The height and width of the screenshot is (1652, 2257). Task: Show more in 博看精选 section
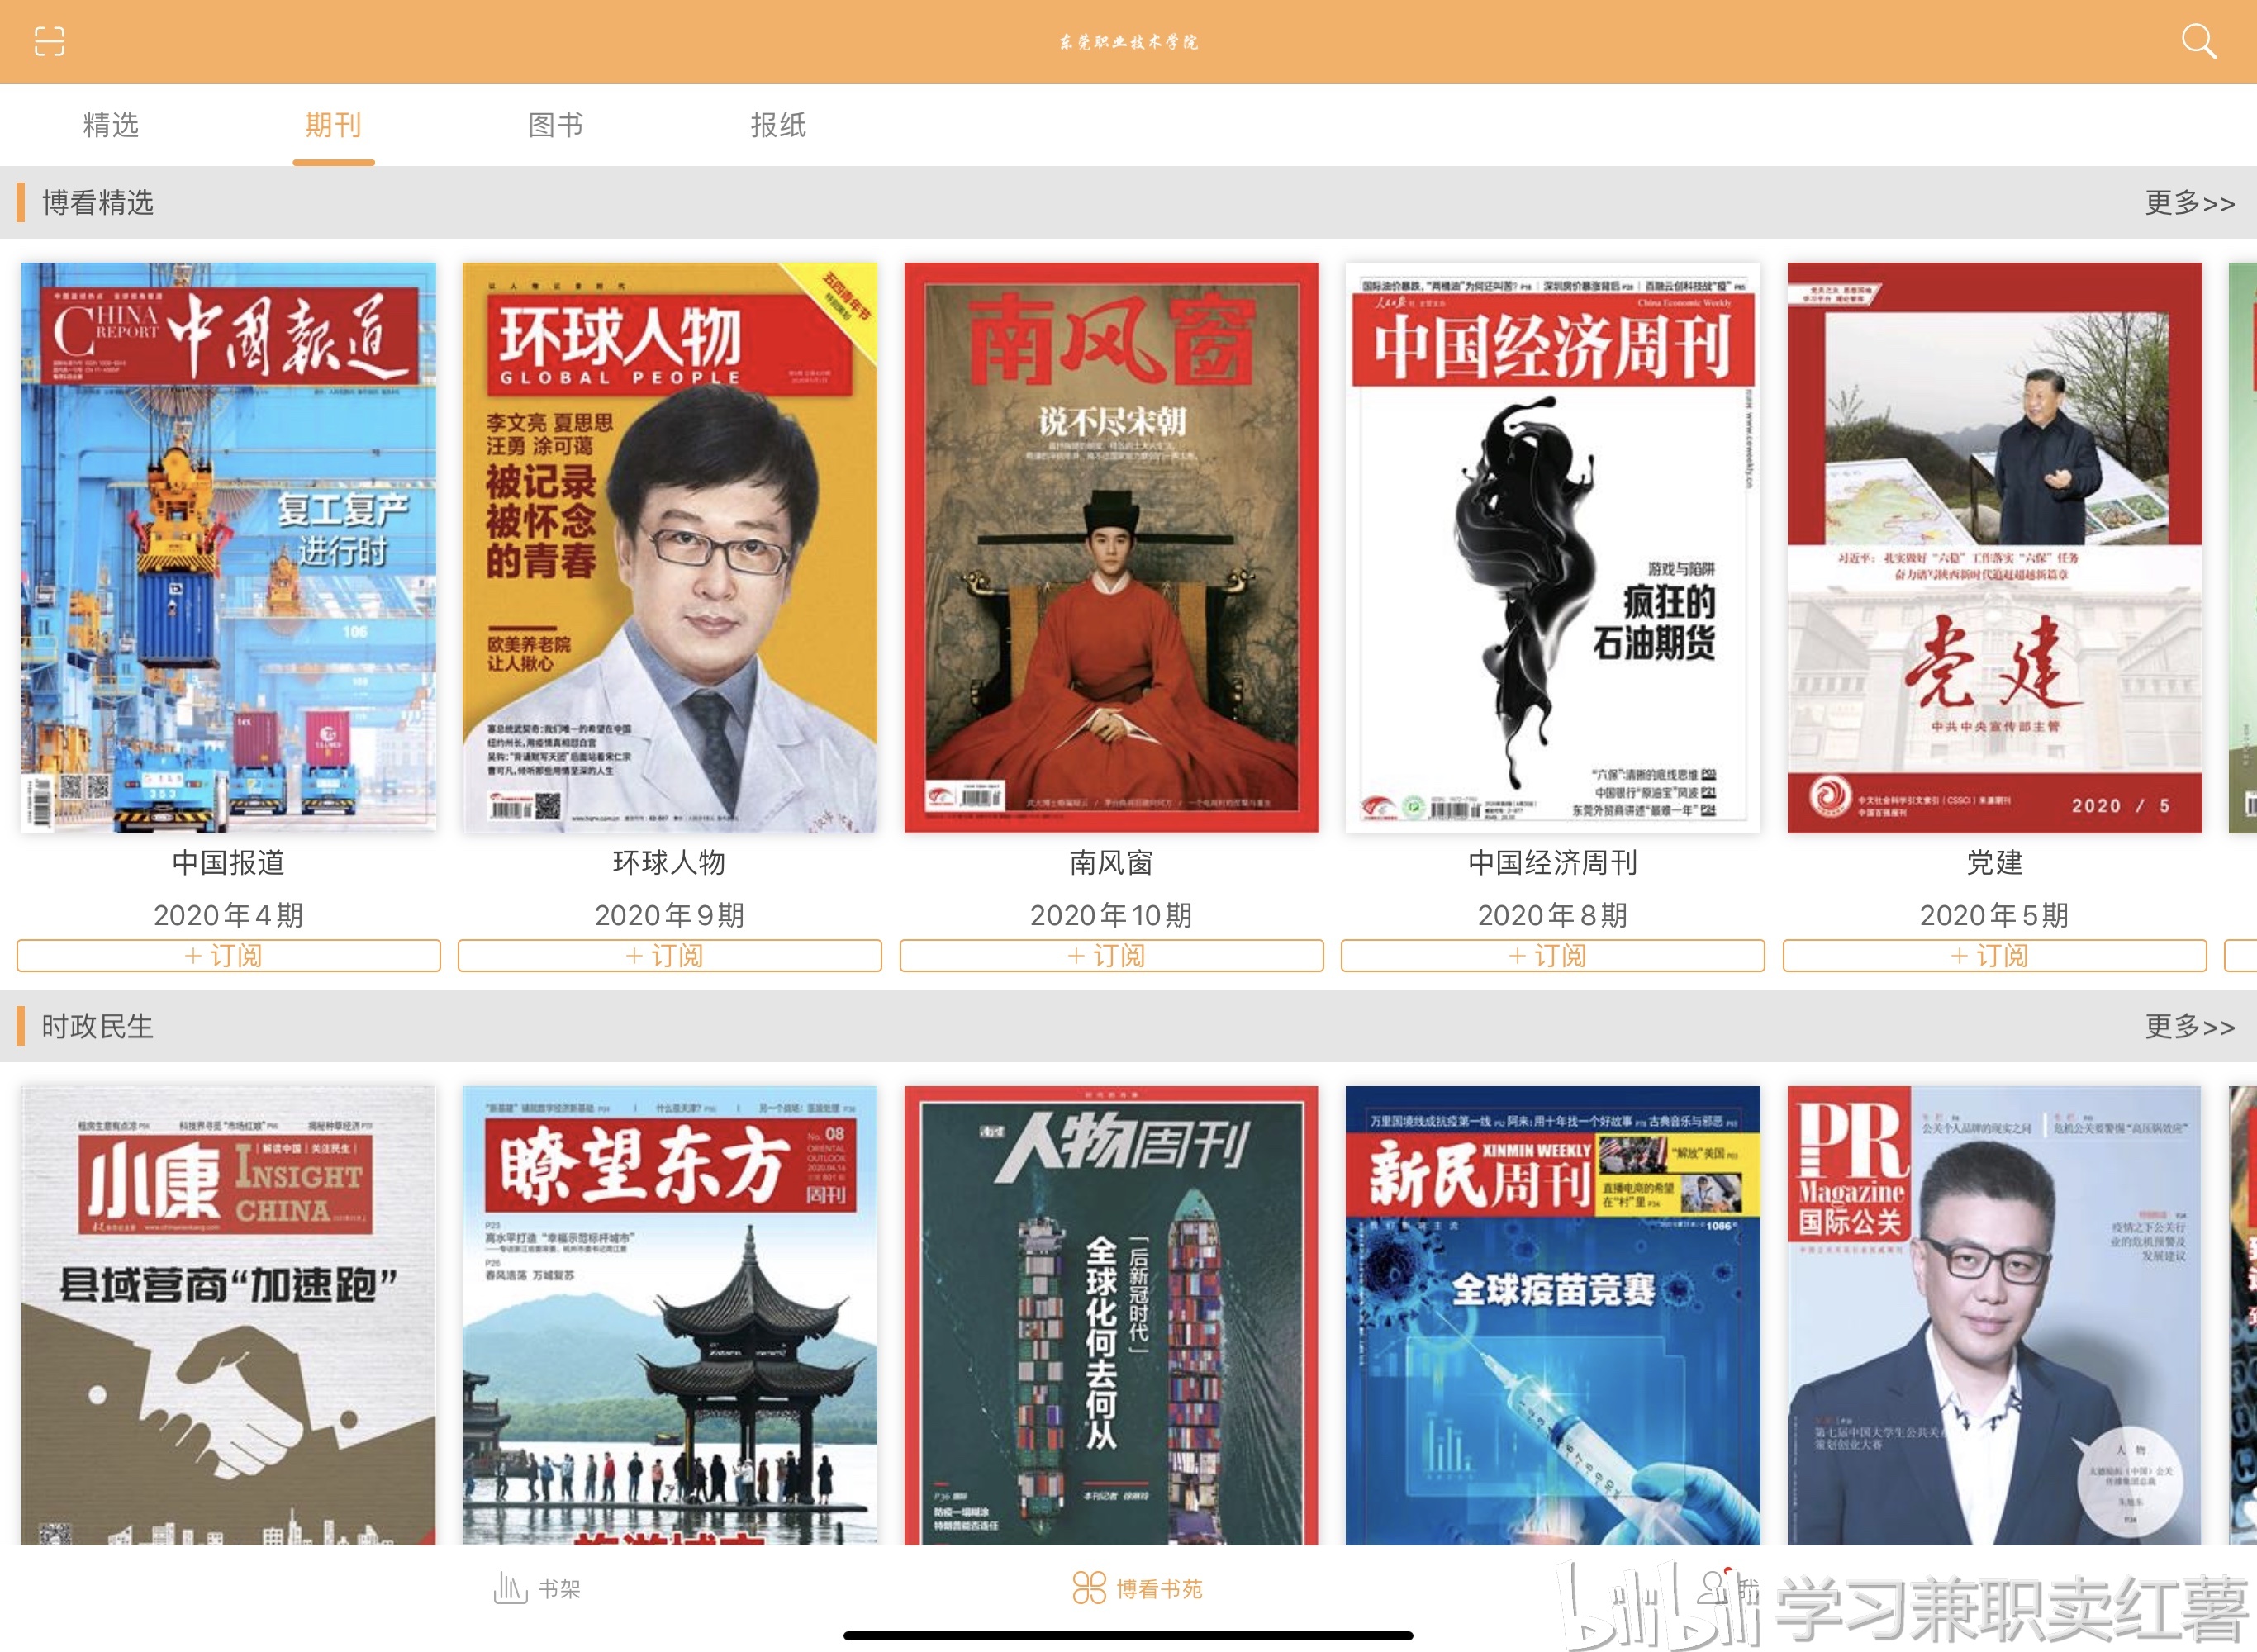2189,203
